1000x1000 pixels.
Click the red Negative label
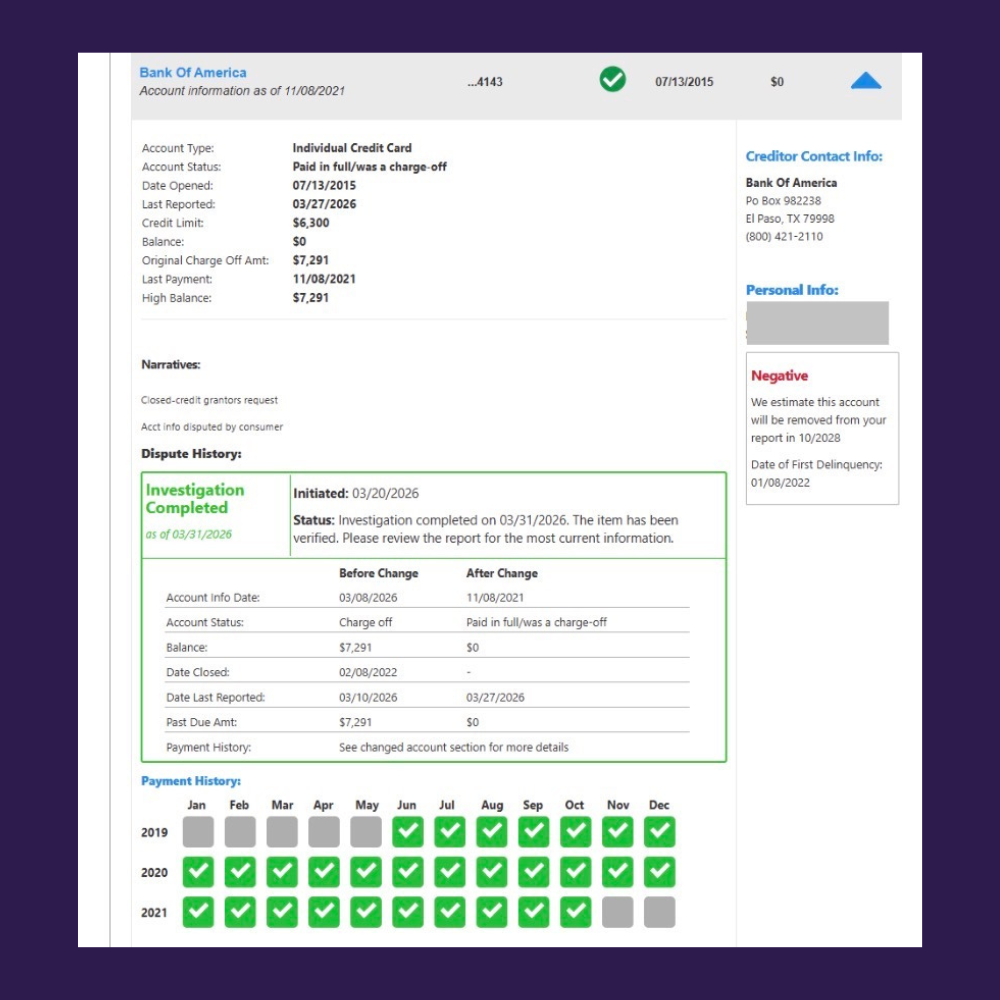[779, 376]
